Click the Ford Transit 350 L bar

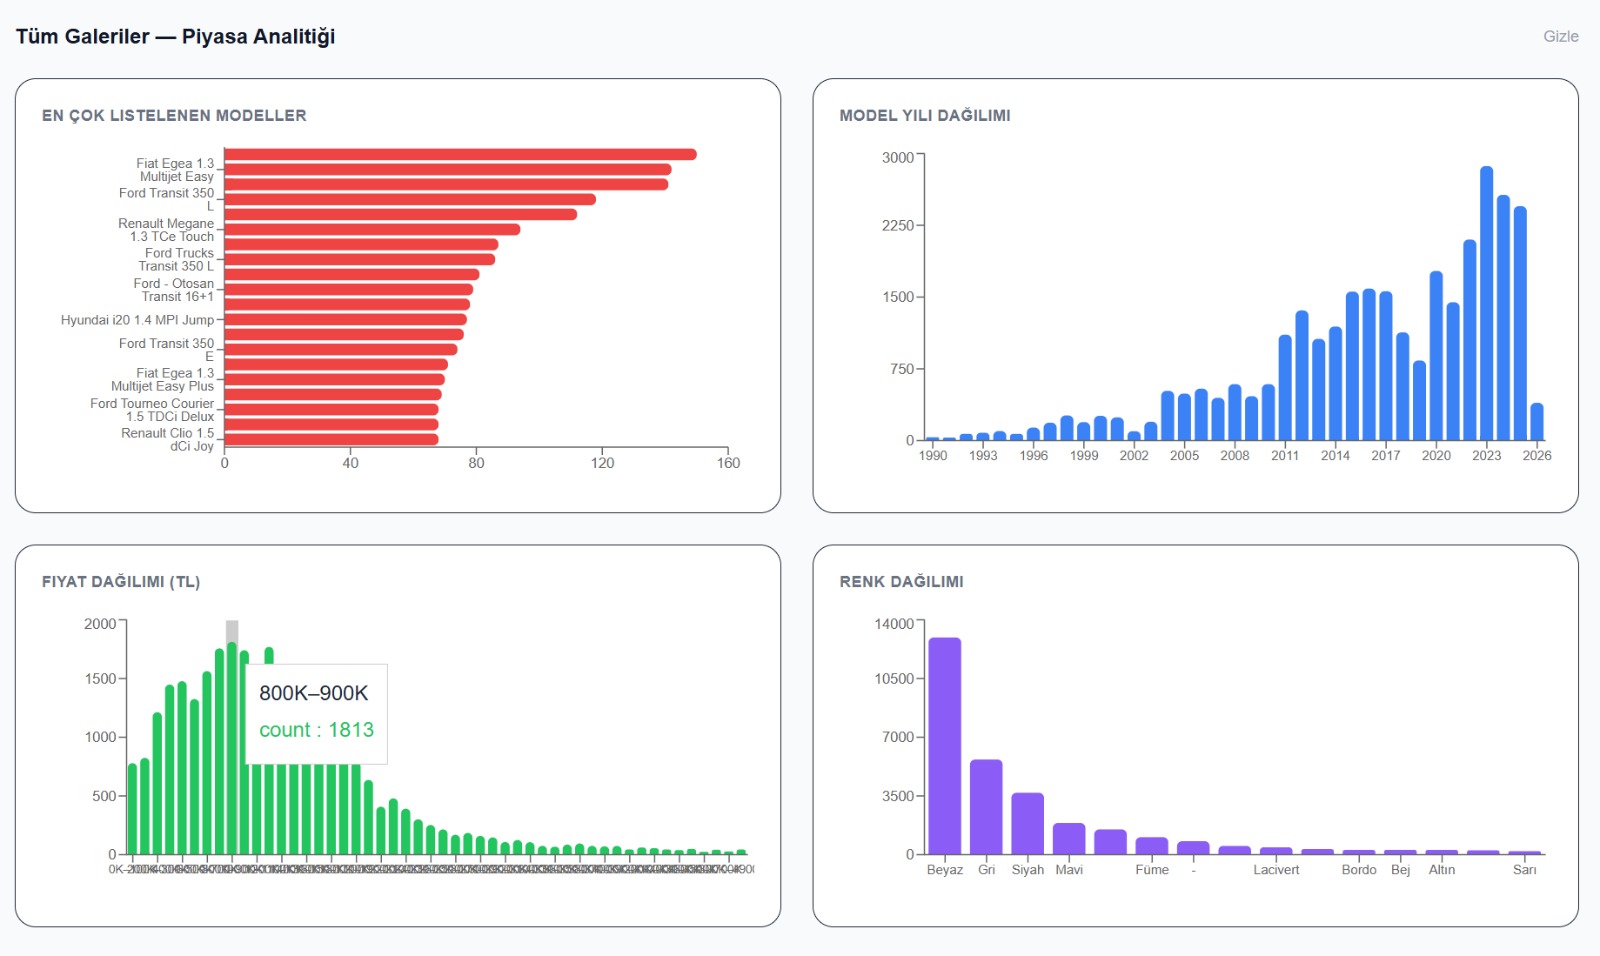pyautogui.click(x=410, y=199)
